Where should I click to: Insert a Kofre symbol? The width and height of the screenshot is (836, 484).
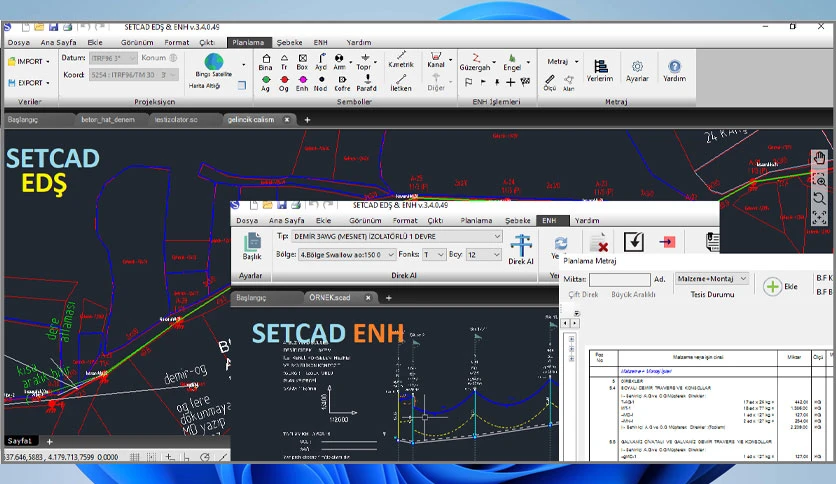tap(342, 84)
